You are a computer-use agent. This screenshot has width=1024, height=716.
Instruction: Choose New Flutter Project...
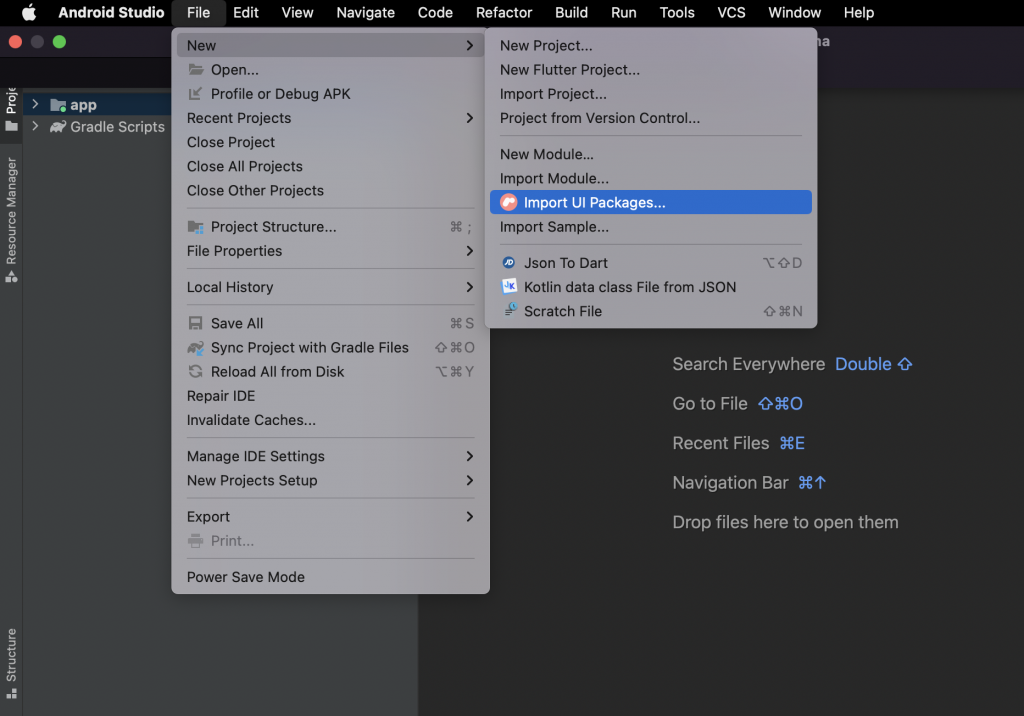(x=650, y=70)
